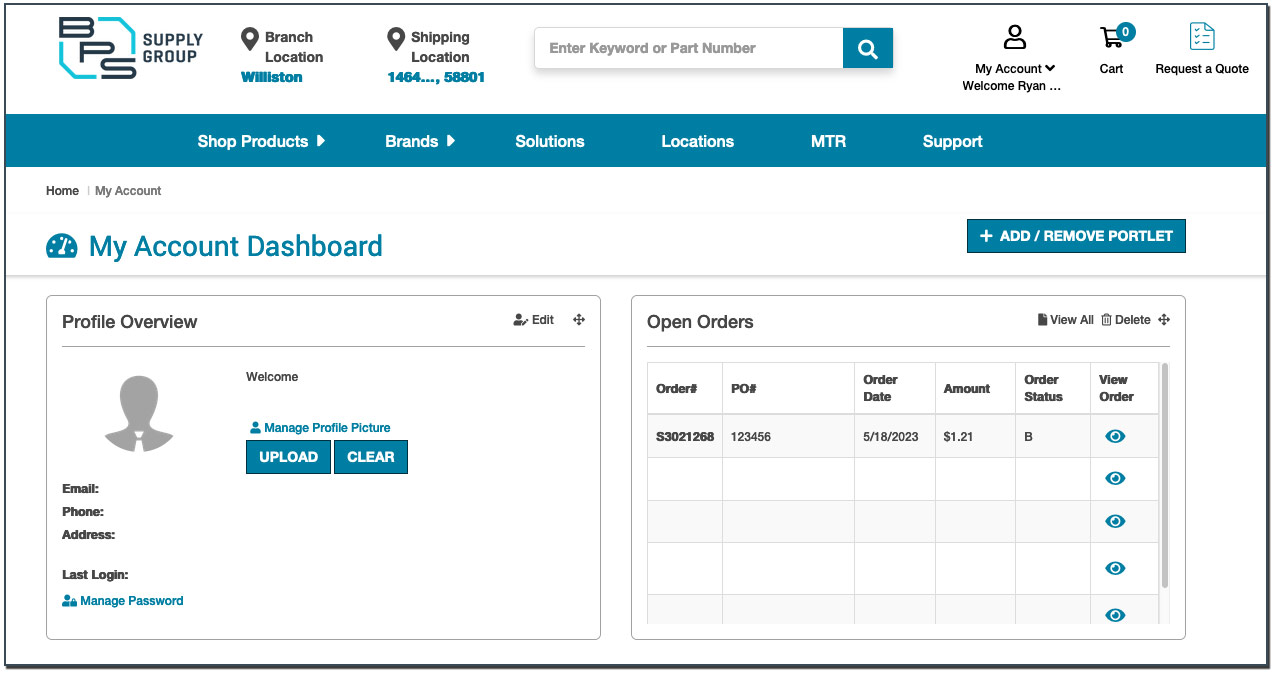
Task: Click the eye icon in the second order row
Action: point(1115,479)
